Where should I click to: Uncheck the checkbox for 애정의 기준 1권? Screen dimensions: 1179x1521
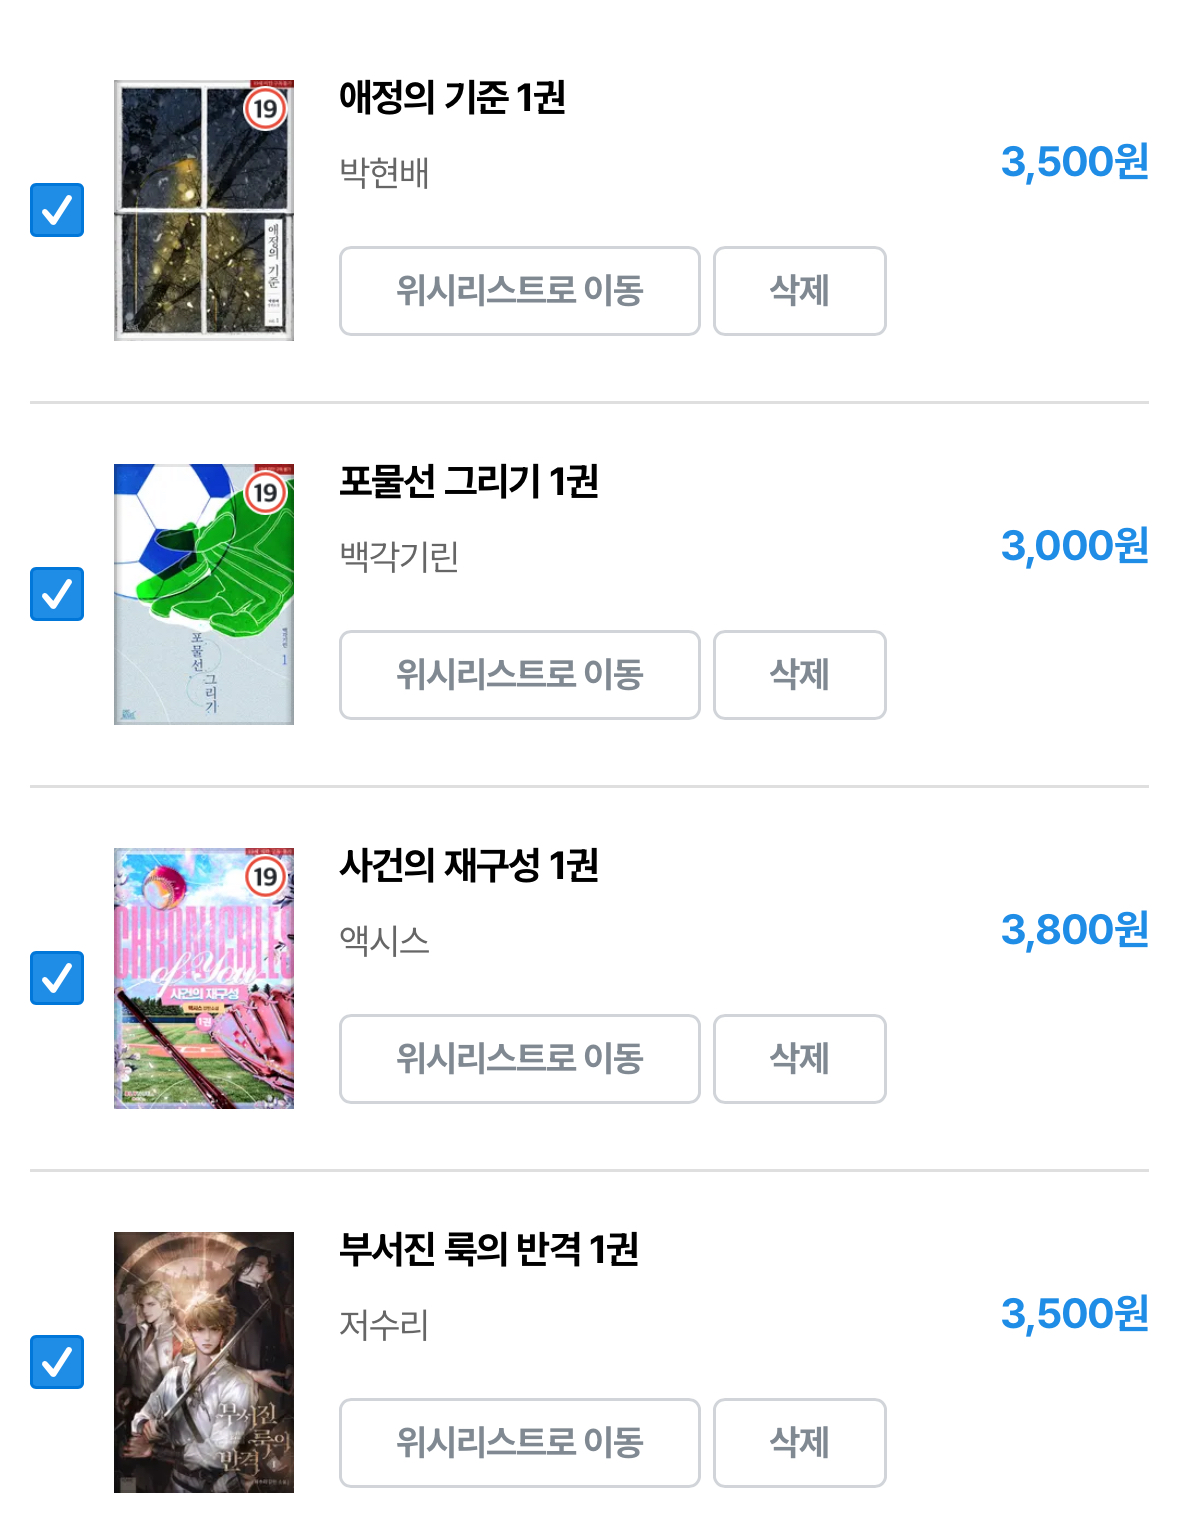coord(57,210)
